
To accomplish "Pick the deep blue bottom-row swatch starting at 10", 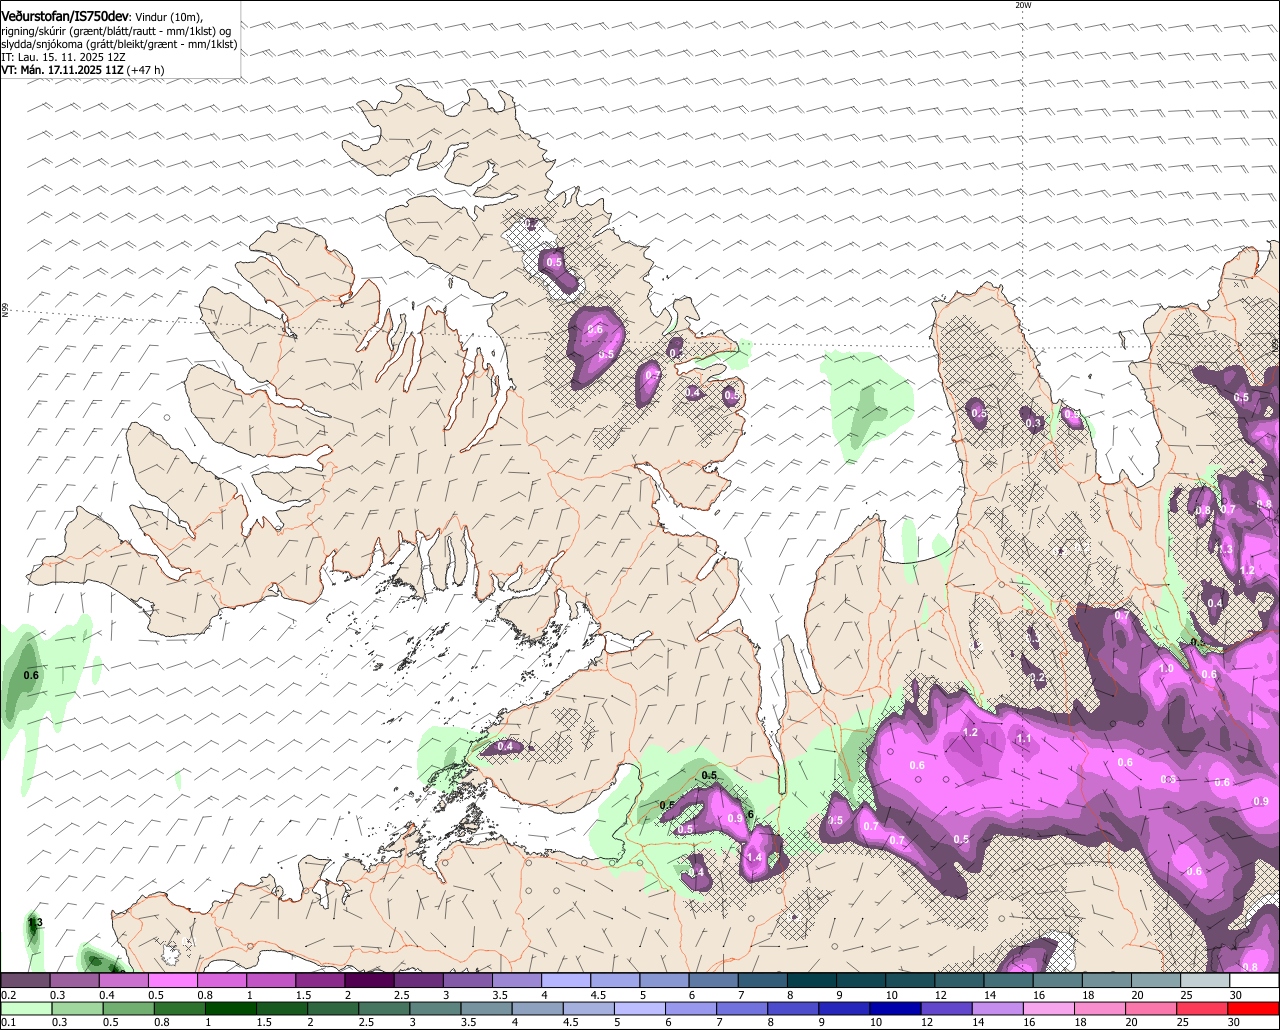I will pos(896,1008).
